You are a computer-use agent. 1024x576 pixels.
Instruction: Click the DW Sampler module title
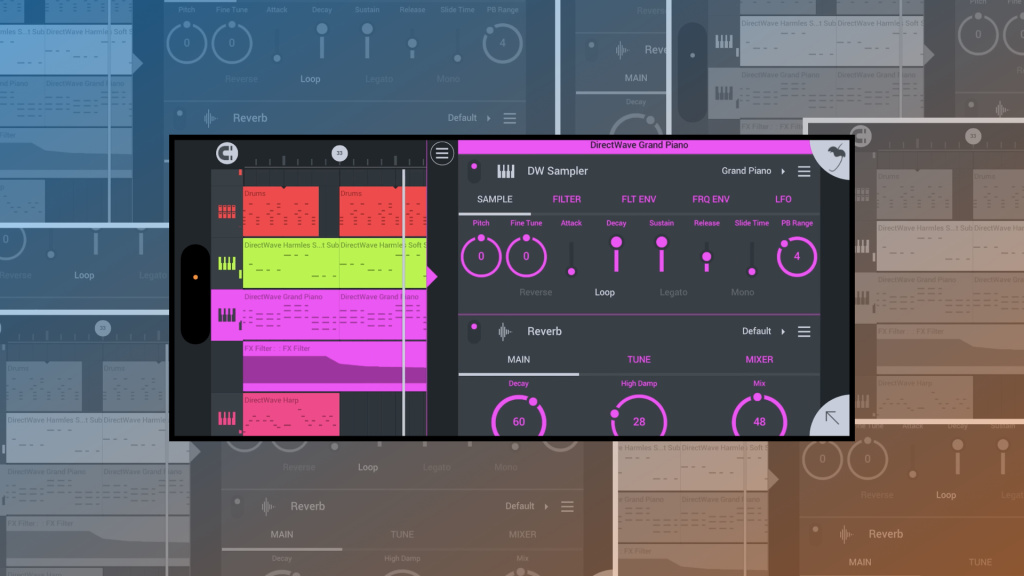coord(557,171)
